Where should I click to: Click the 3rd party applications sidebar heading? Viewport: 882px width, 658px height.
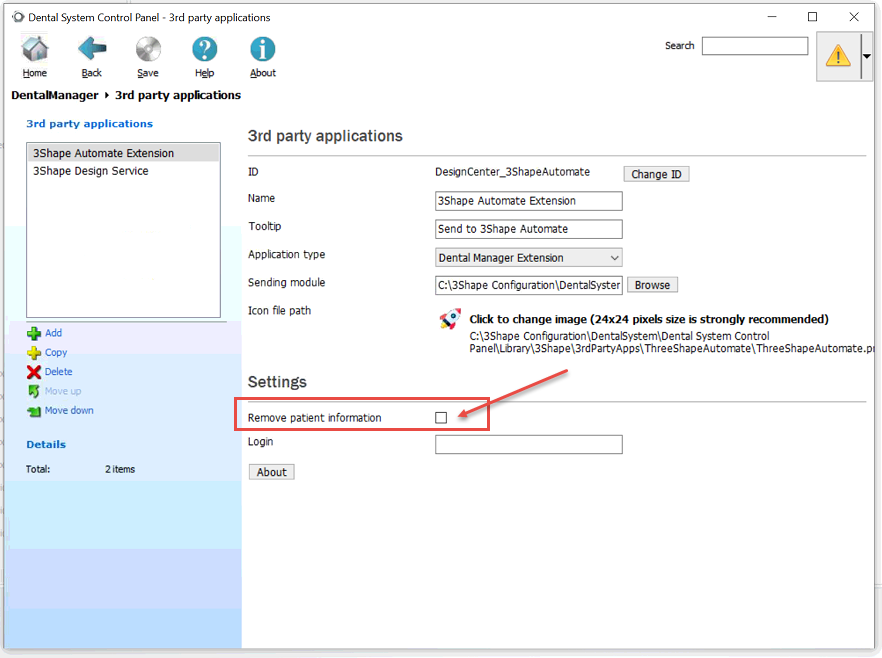(89, 124)
